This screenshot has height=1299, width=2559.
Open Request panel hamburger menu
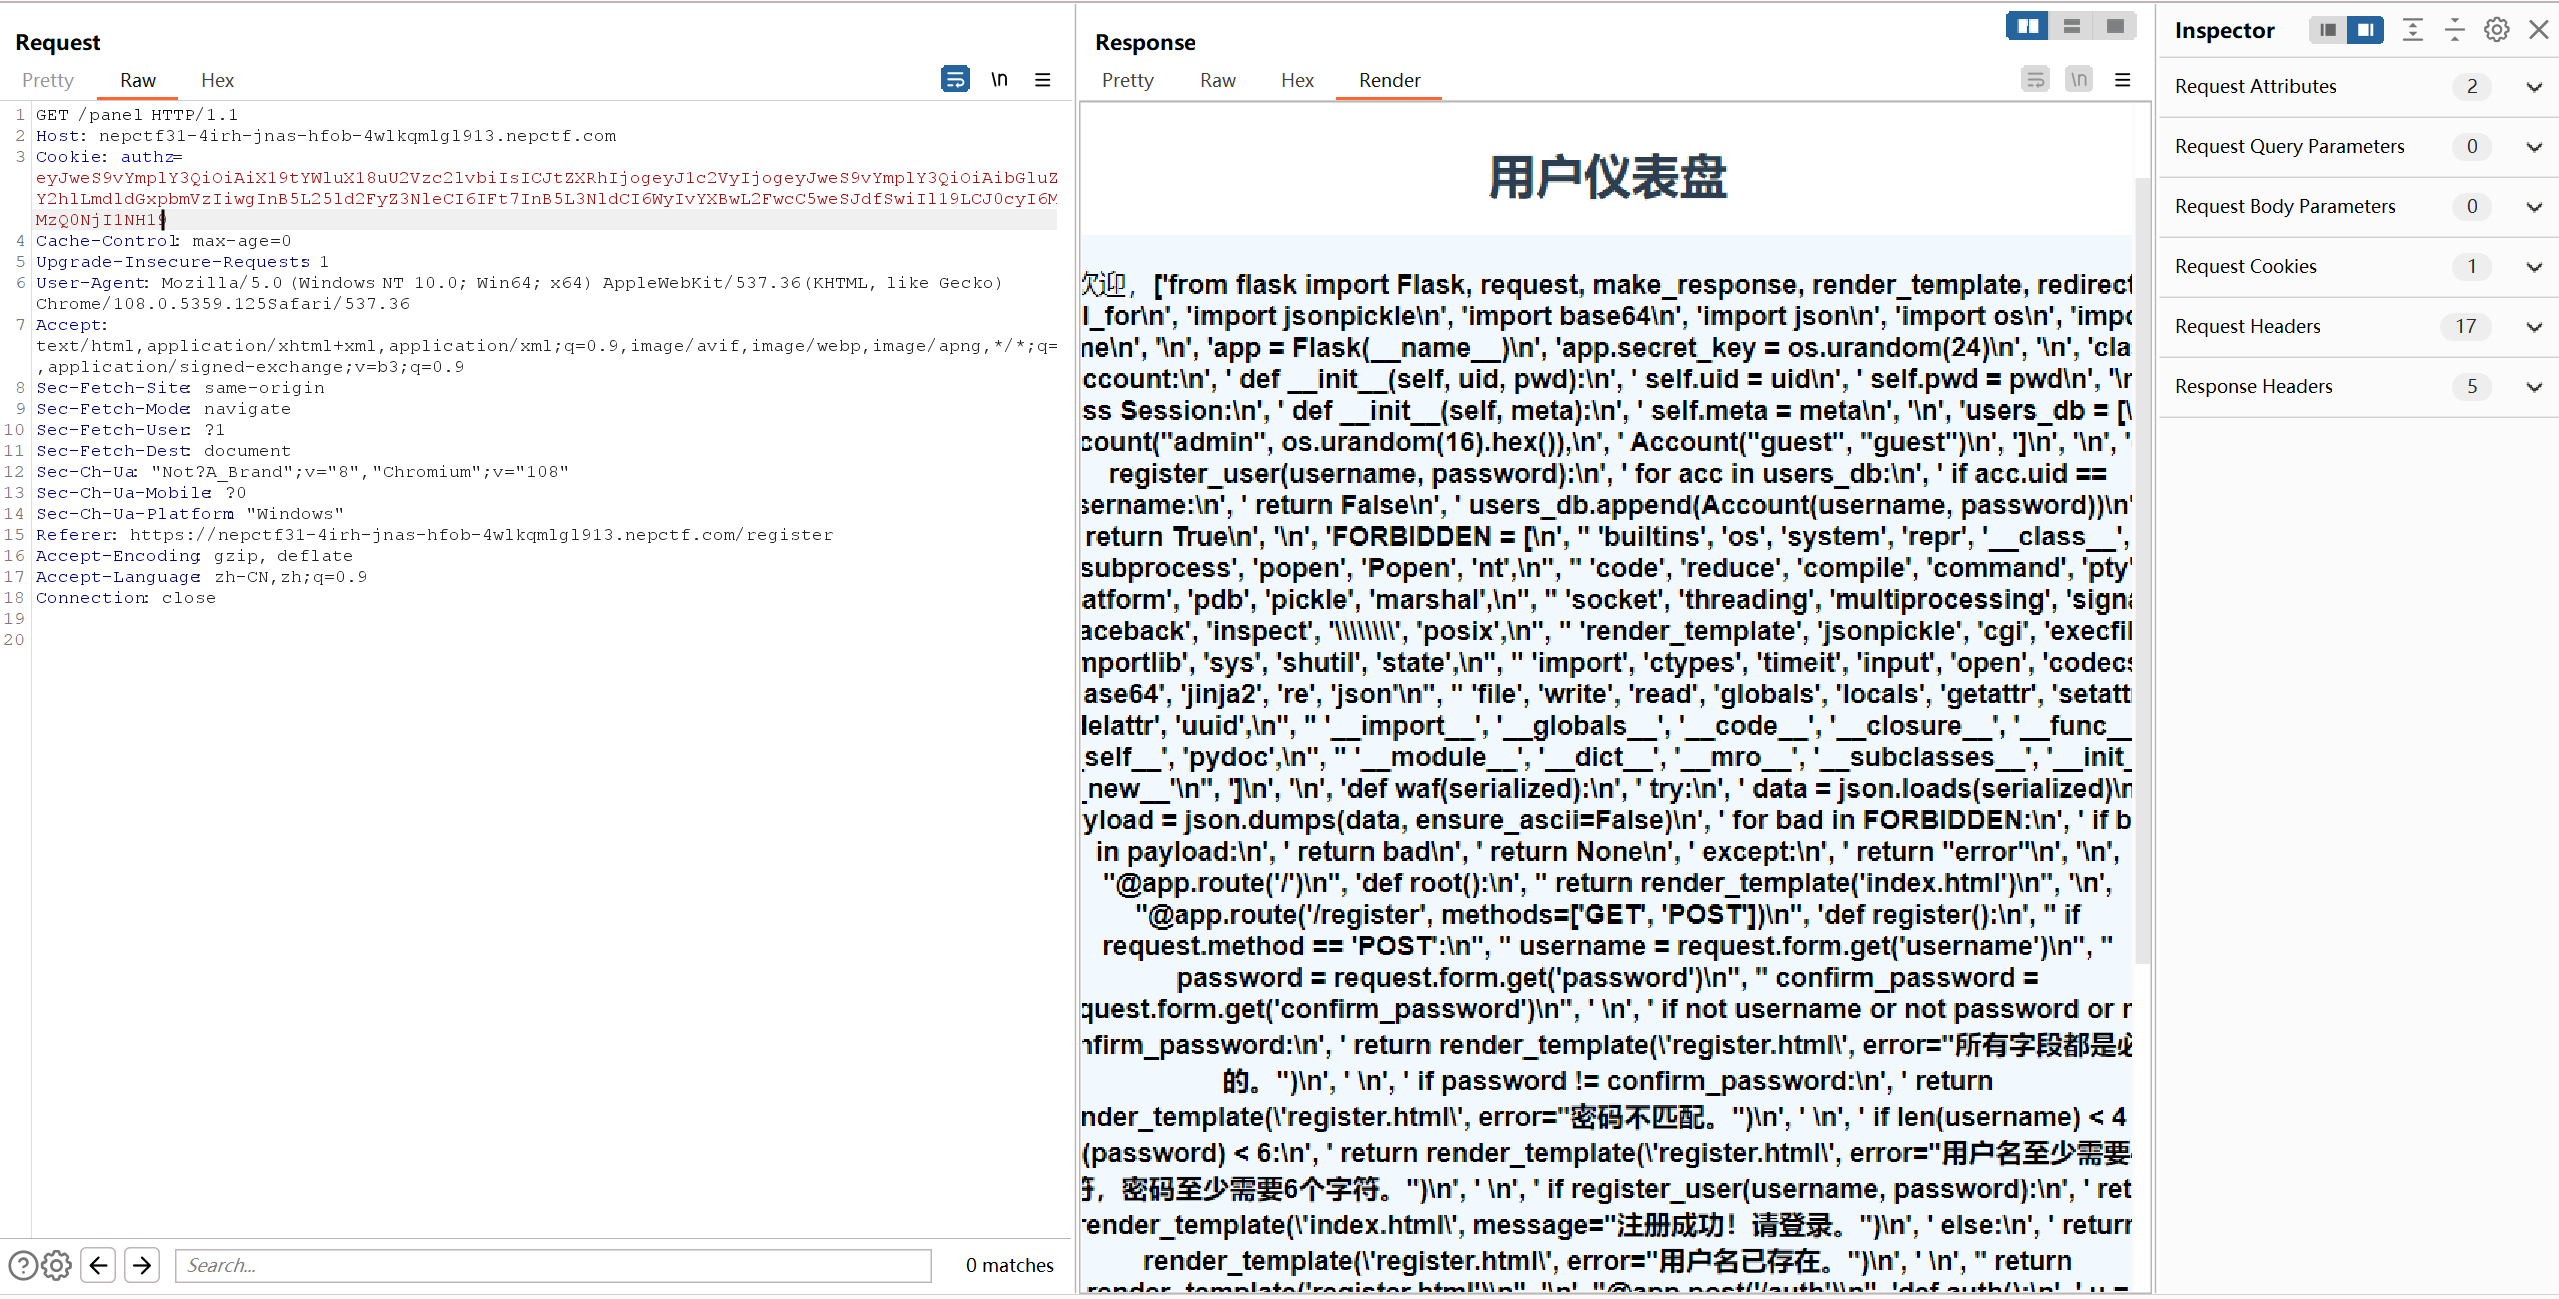1043,79
